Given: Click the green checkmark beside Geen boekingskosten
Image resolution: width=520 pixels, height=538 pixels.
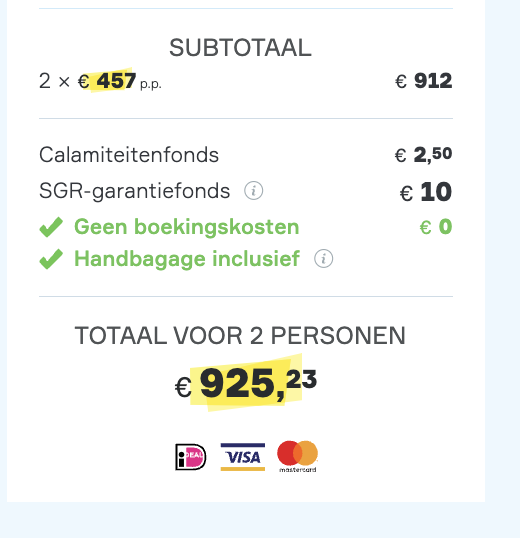Looking at the screenshot, I should coord(51,227).
